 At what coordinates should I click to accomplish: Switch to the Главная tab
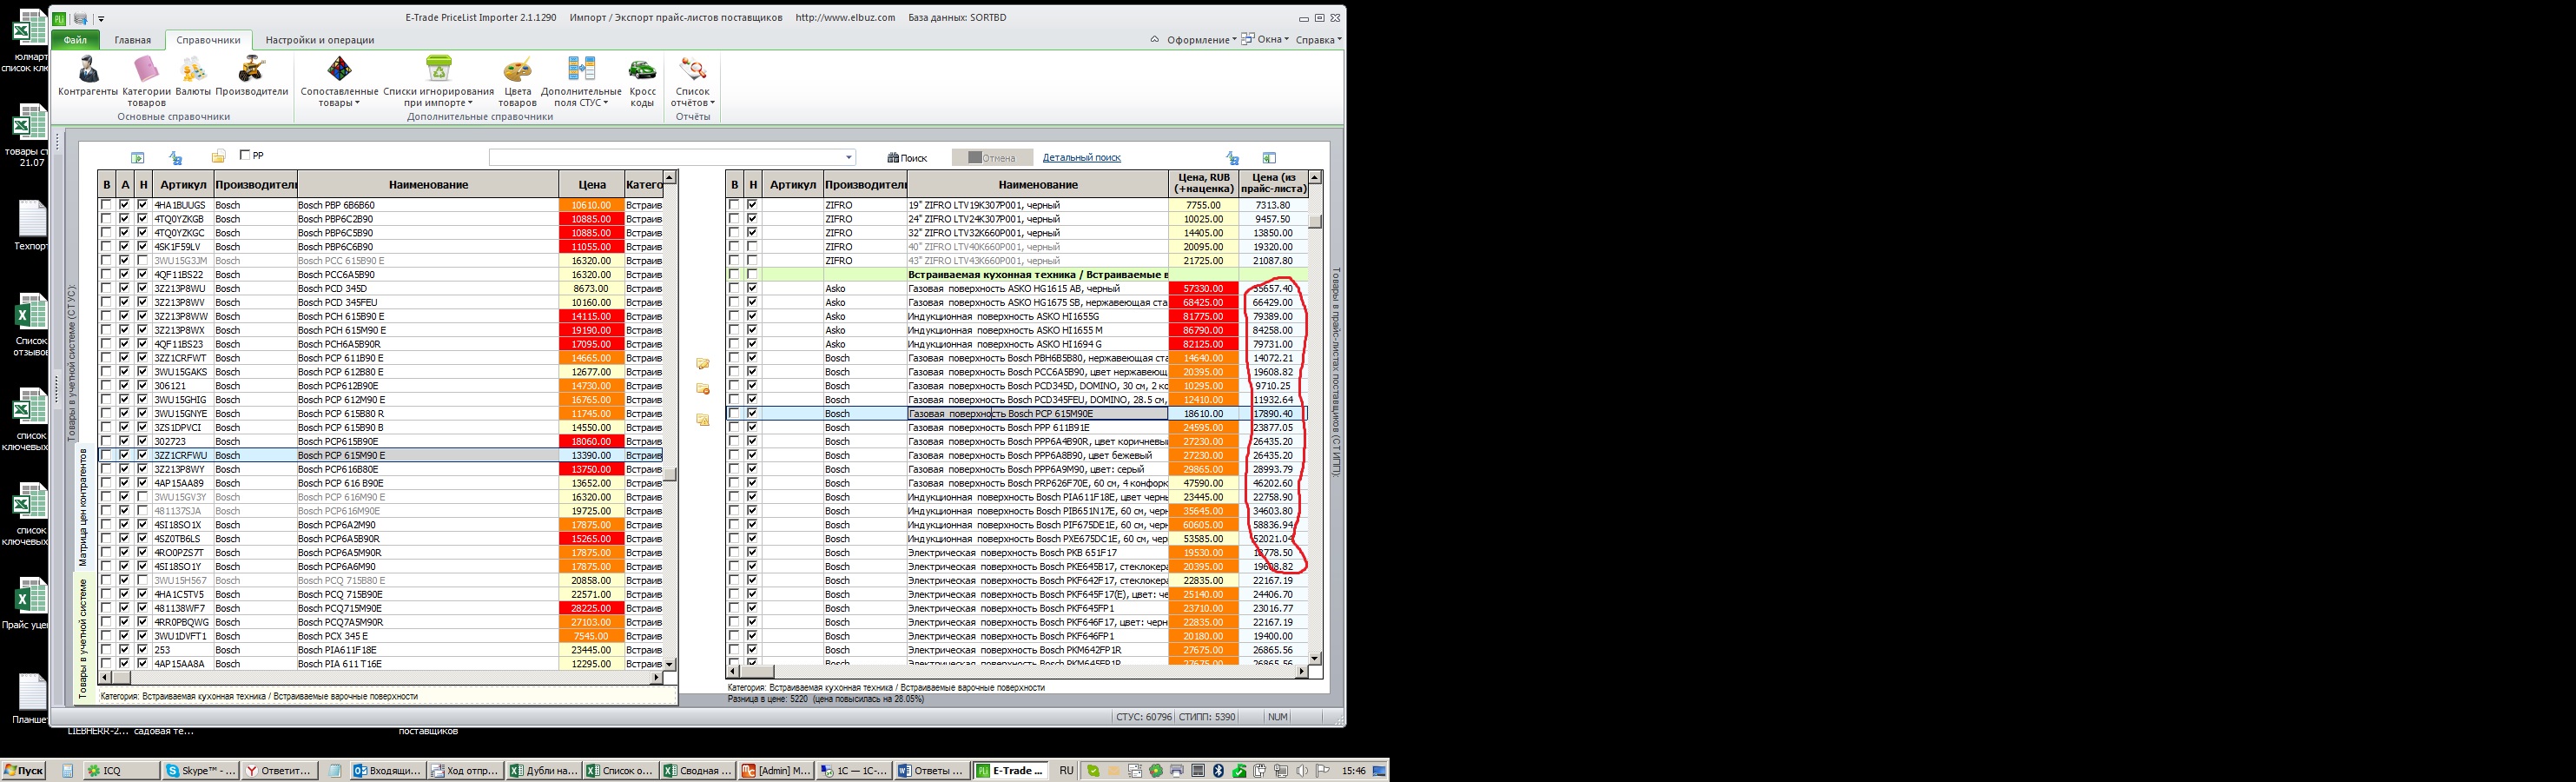pyautogui.click(x=132, y=40)
